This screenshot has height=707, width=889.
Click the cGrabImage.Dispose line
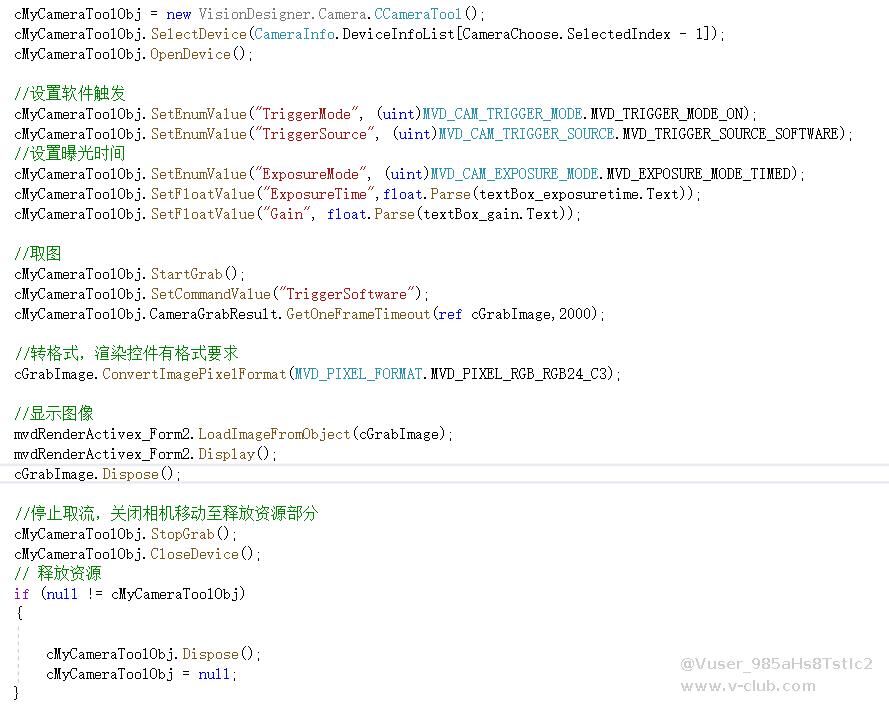click(97, 474)
